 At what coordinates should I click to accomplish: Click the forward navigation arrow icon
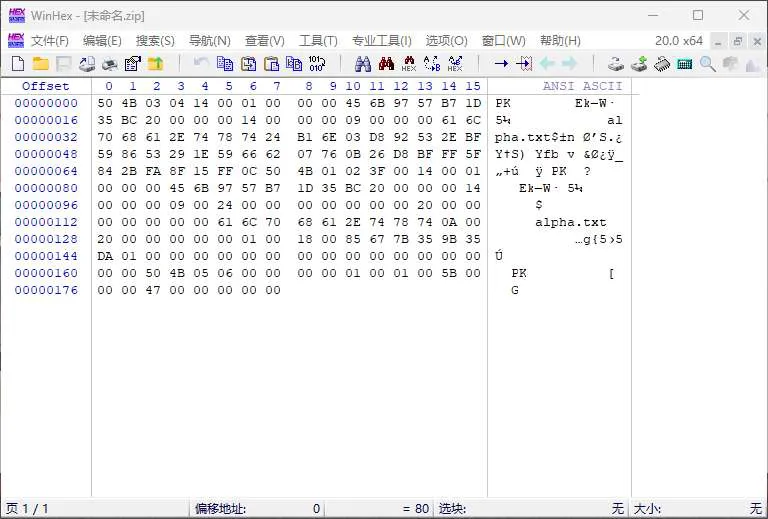[570, 64]
